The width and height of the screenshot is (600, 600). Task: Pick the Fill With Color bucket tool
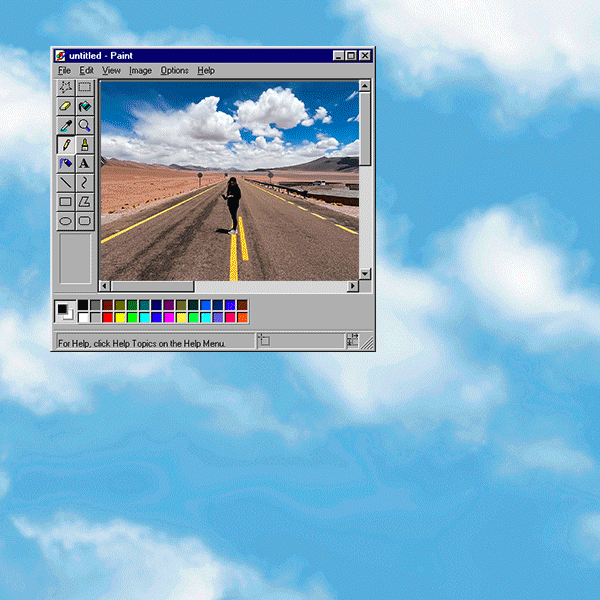coord(85,106)
